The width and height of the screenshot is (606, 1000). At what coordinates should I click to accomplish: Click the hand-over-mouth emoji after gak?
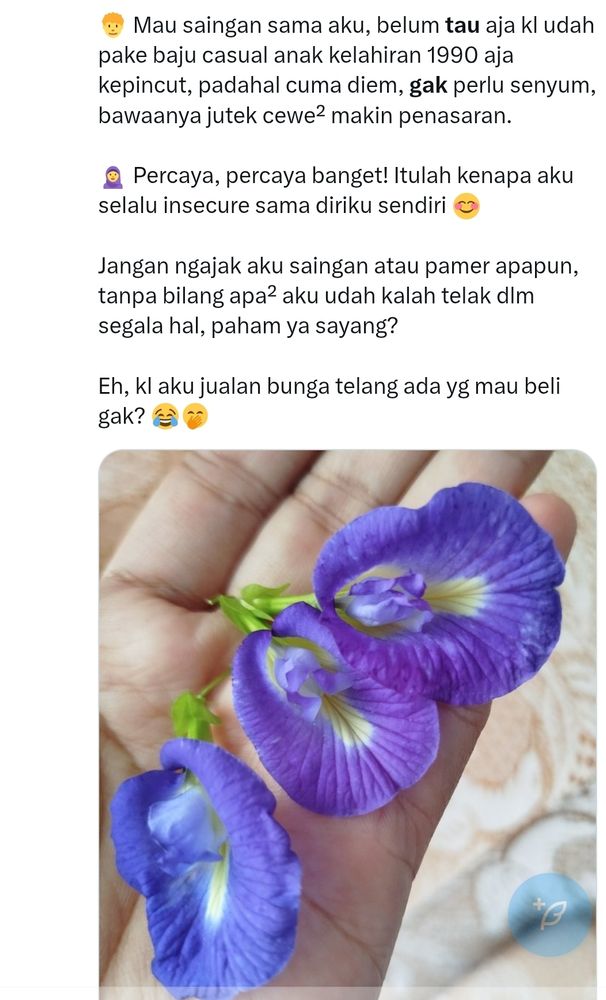click(x=195, y=417)
